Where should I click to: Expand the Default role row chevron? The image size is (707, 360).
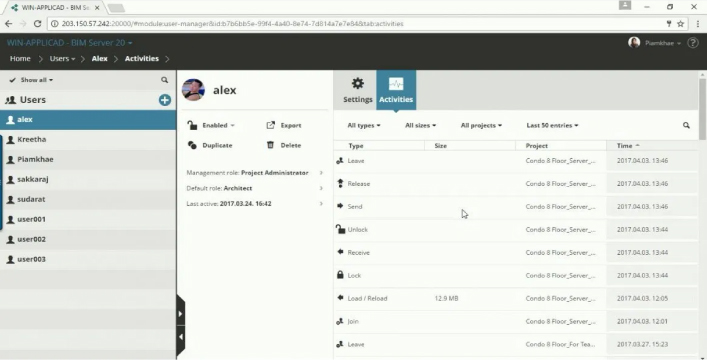(321, 188)
